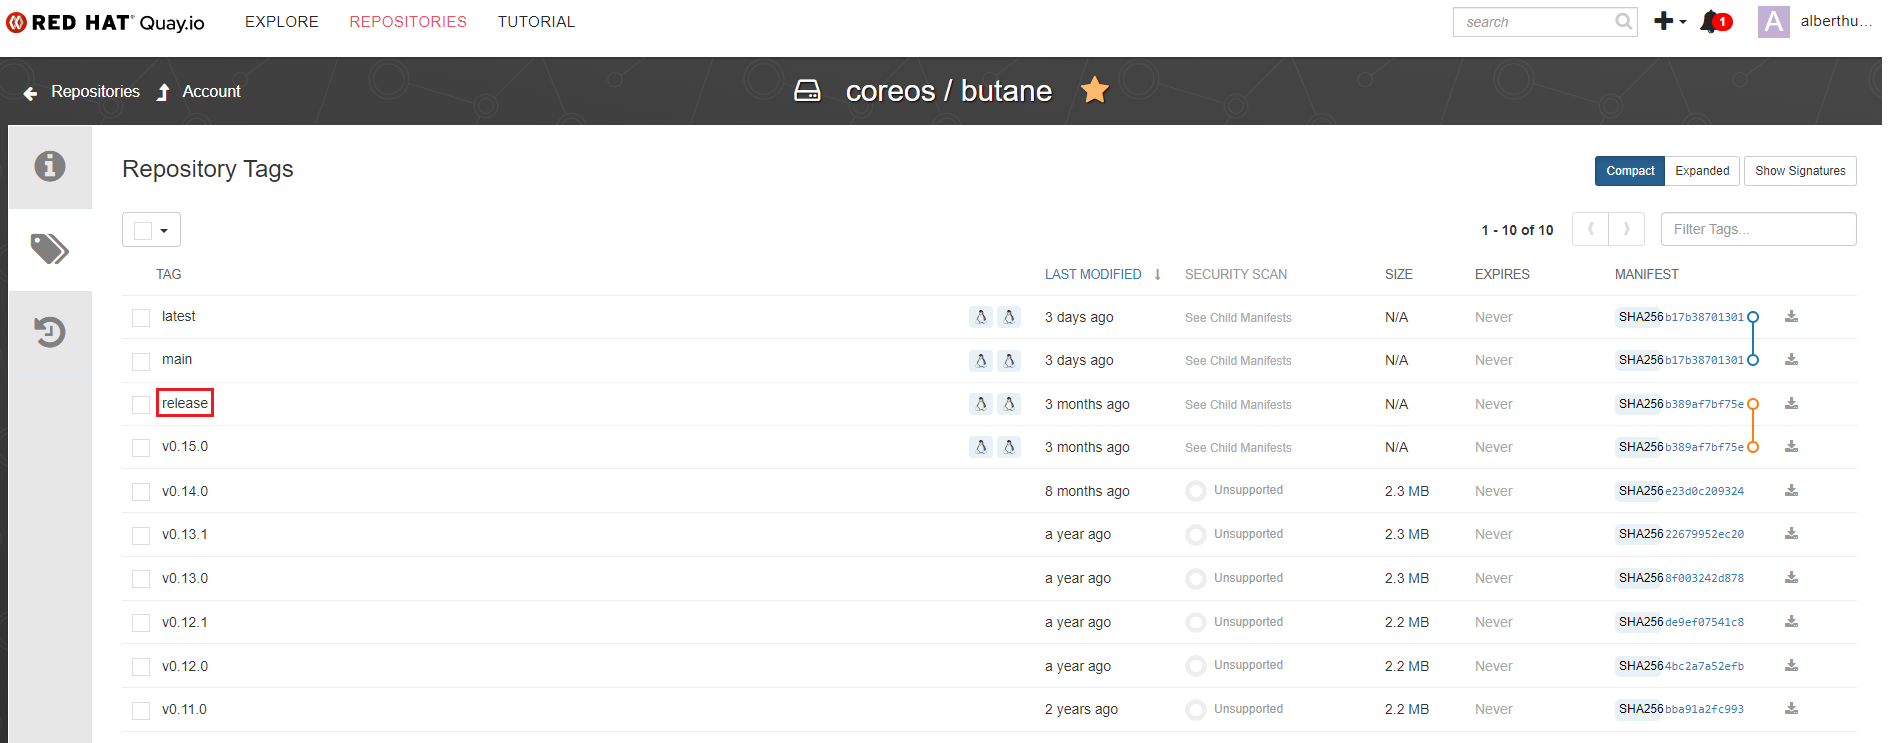Viewport: 1890px width, 743px height.
Task: Open the select-all tags dropdown
Action: point(151,230)
